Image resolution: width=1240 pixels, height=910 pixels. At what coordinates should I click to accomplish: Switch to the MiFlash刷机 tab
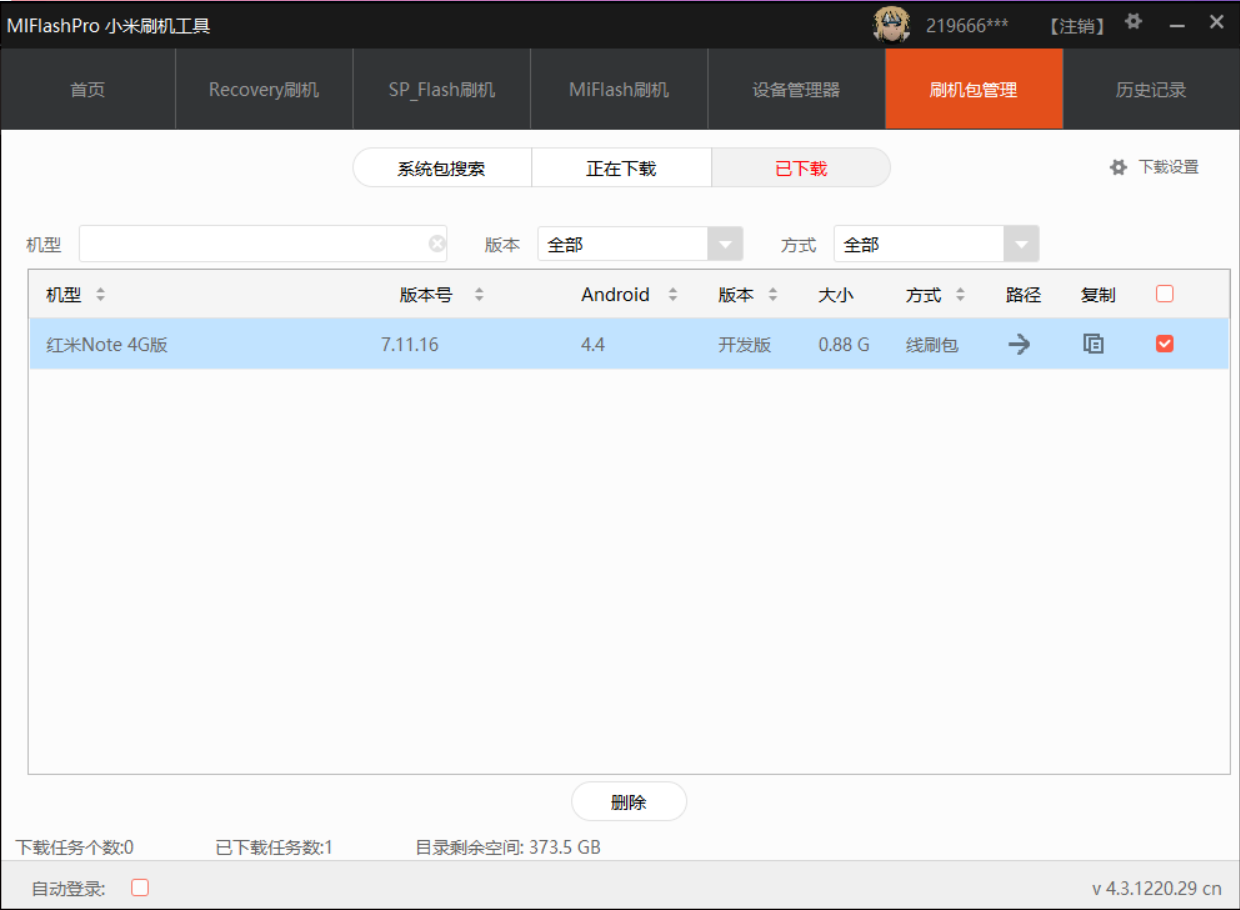[619, 89]
